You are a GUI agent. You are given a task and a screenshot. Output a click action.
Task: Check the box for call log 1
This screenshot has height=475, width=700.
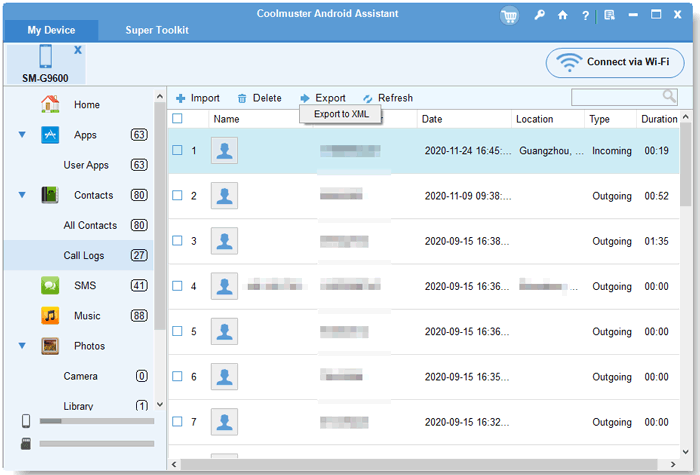177,150
